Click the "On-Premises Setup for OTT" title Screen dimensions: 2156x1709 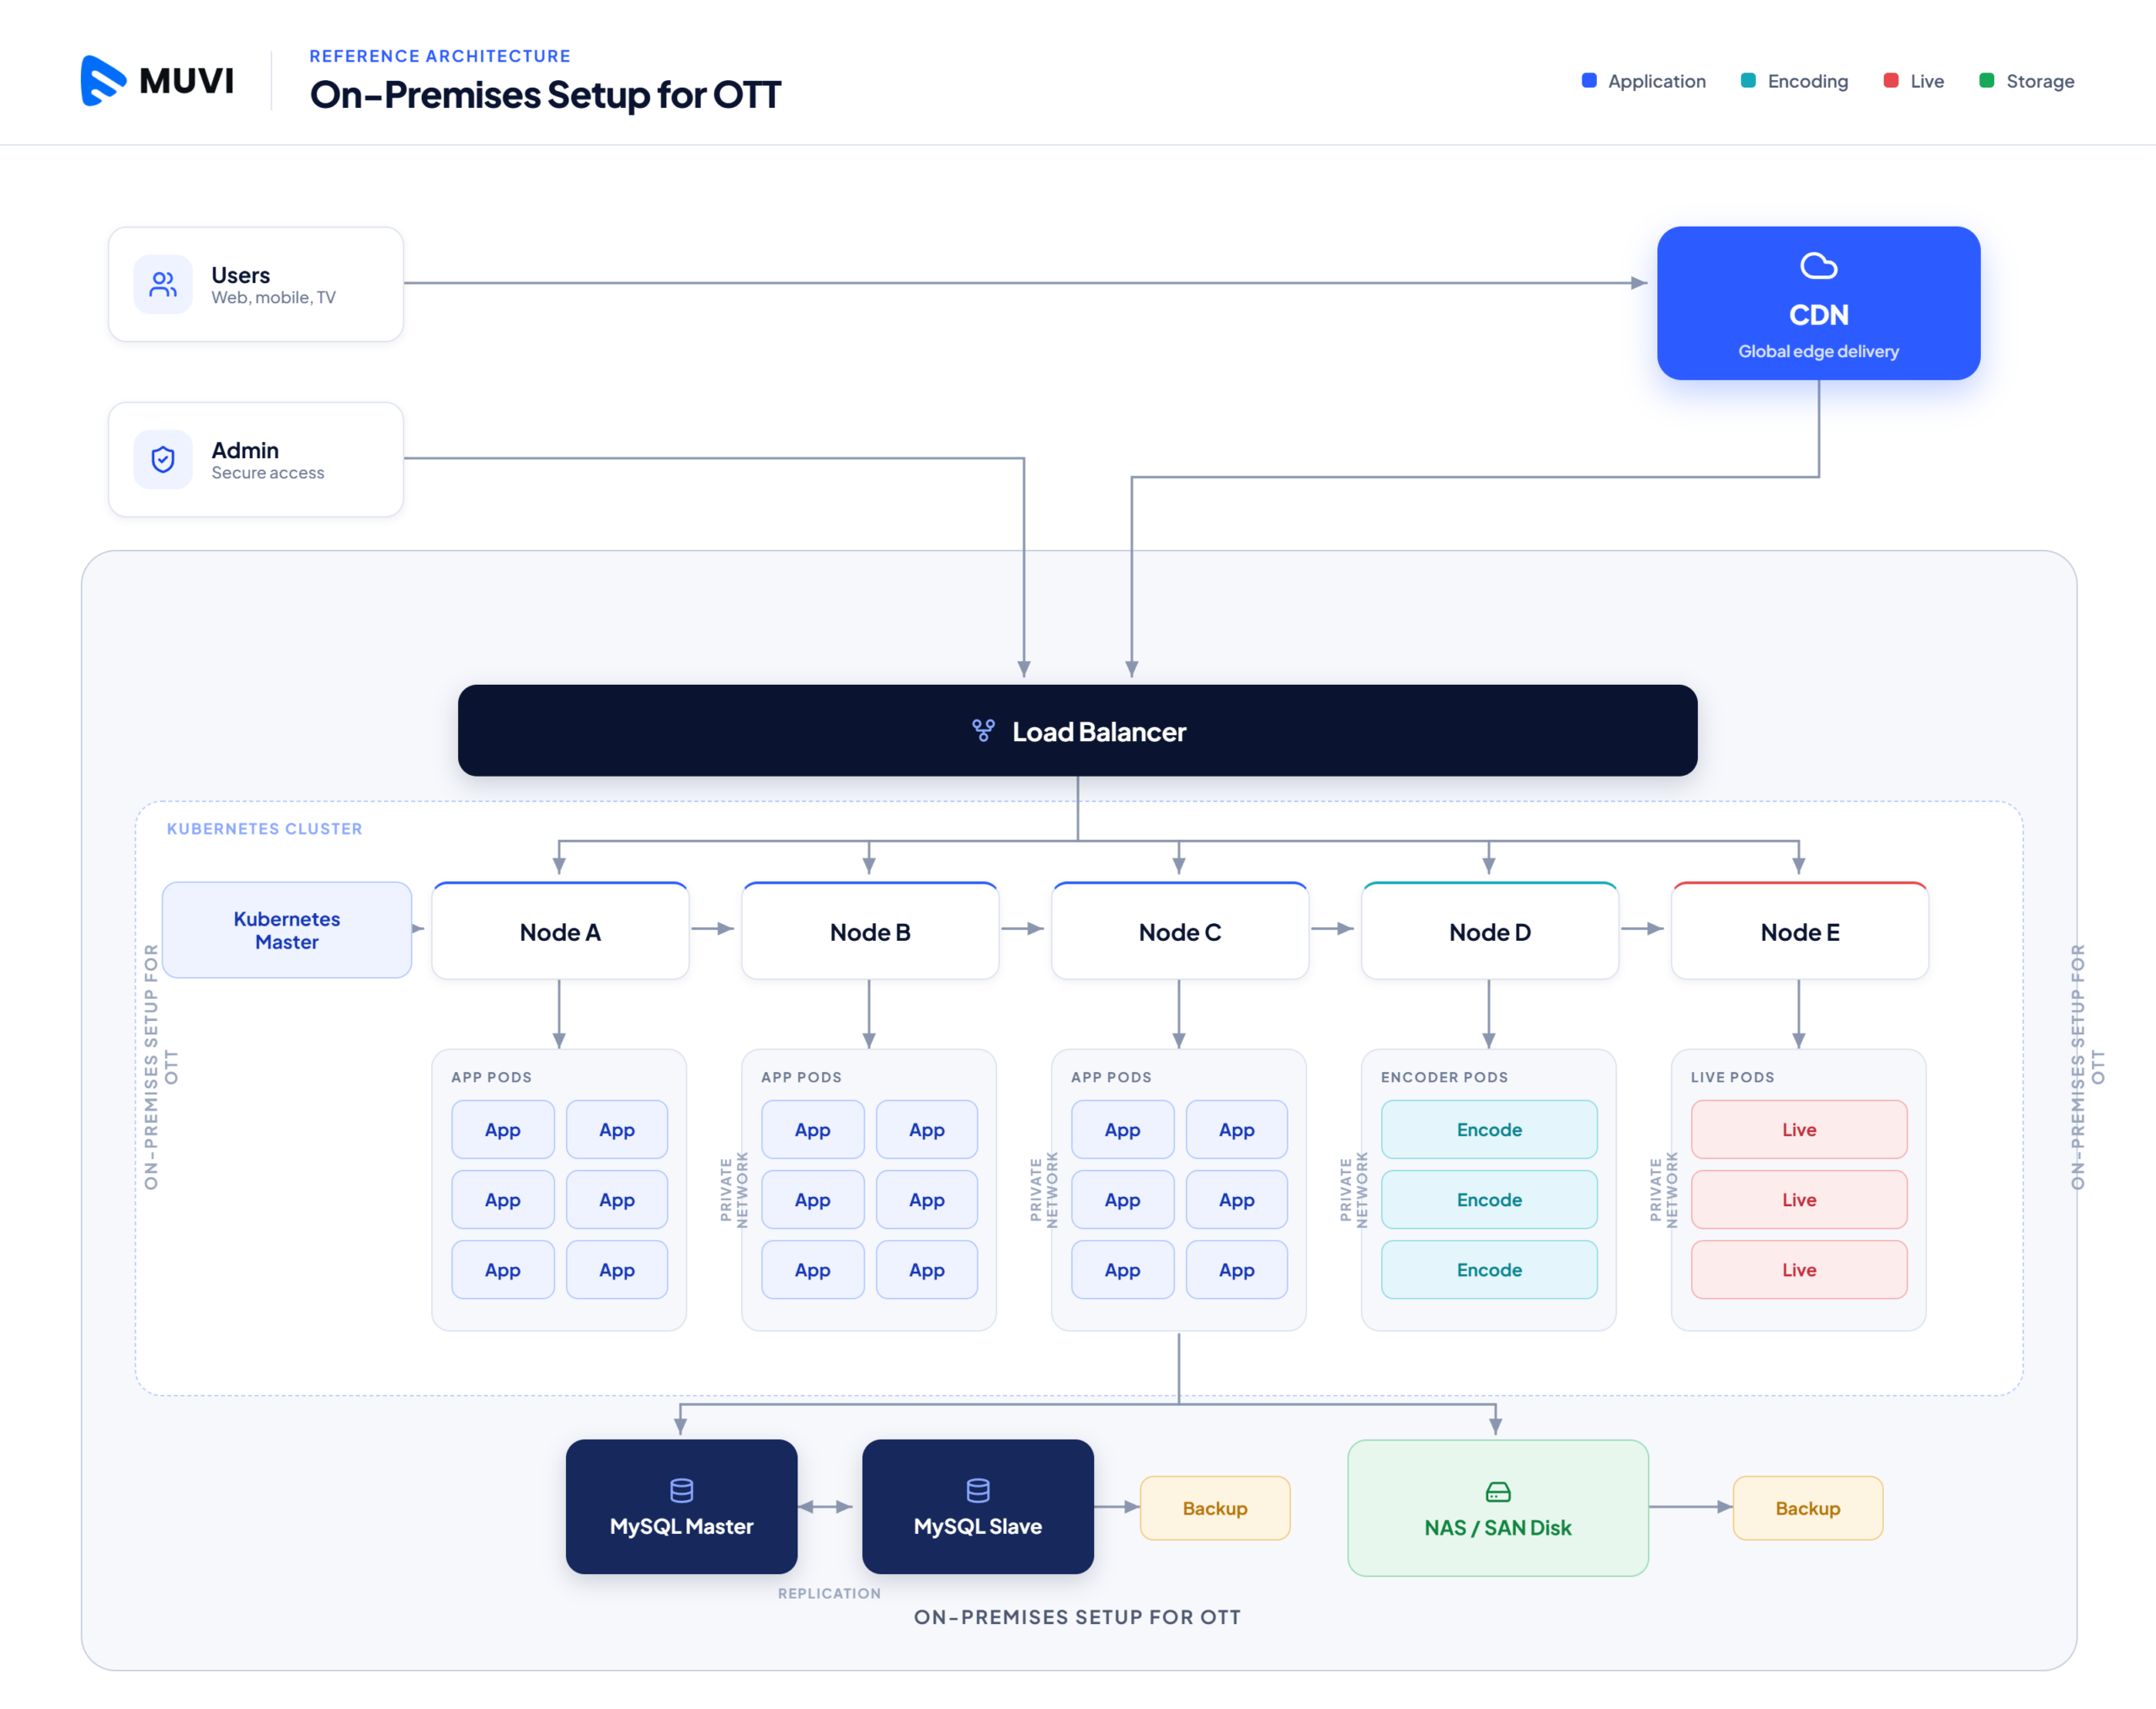[545, 95]
